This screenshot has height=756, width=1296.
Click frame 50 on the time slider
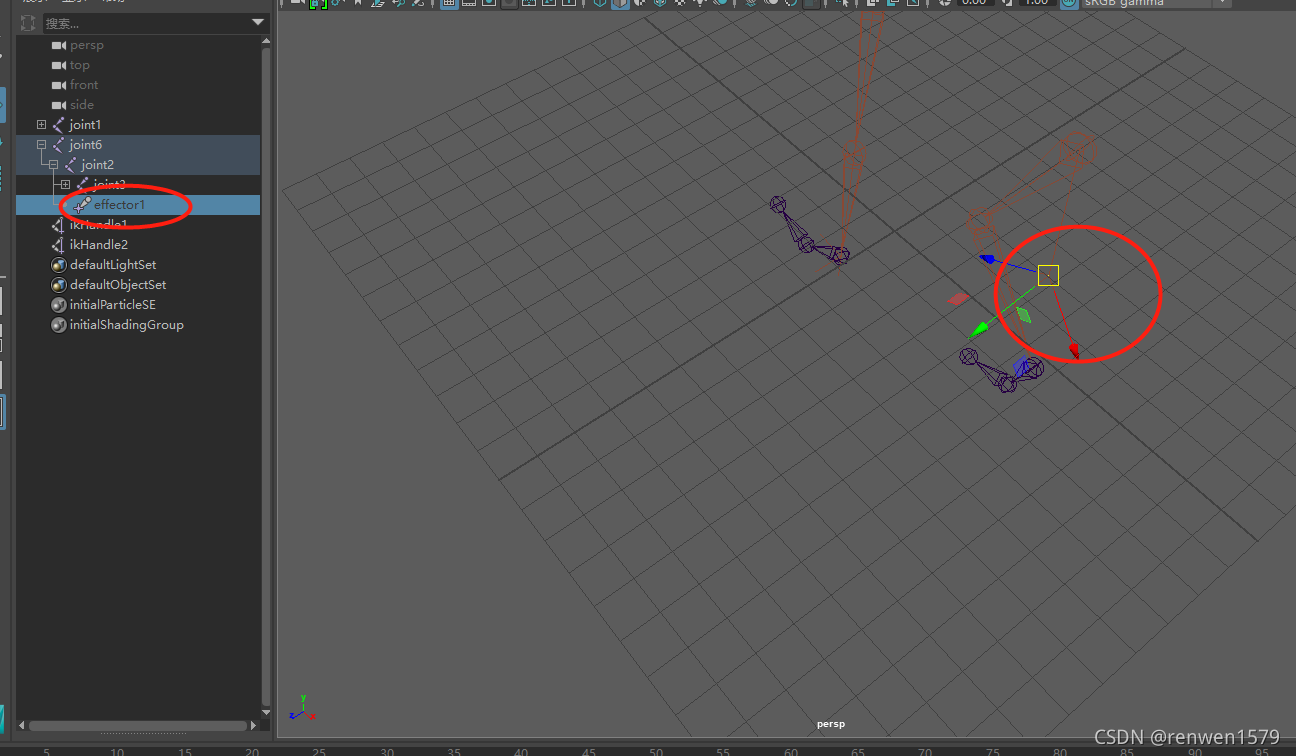coord(656,751)
